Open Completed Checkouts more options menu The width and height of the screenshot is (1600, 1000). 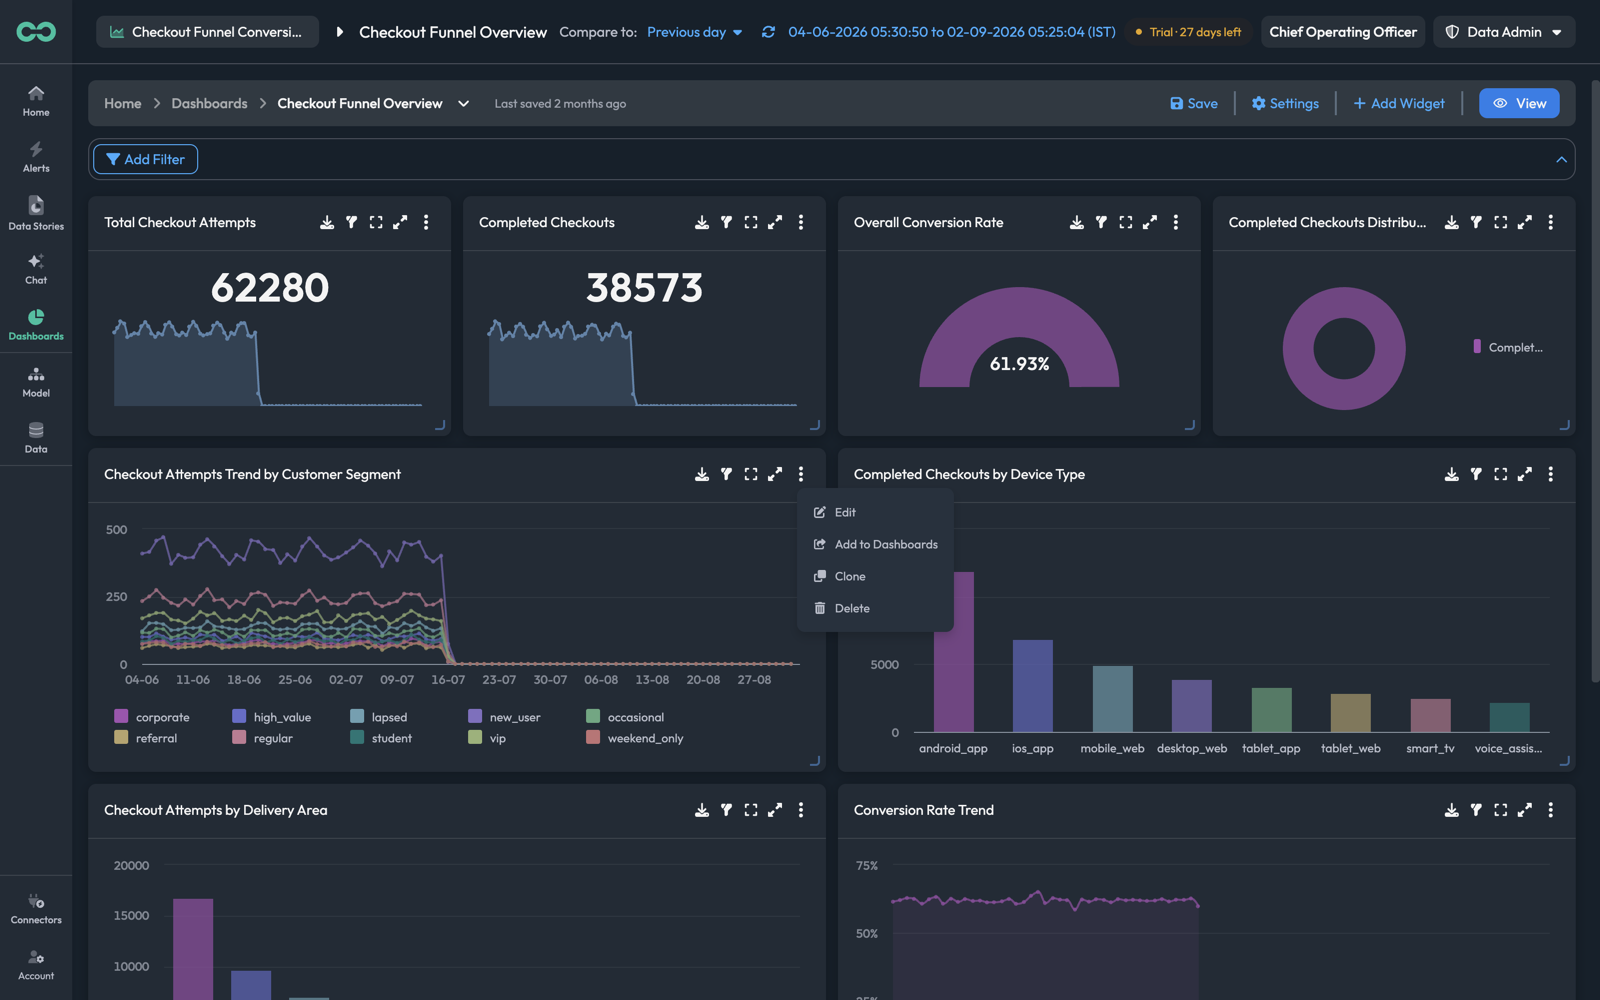coord(801,222)
